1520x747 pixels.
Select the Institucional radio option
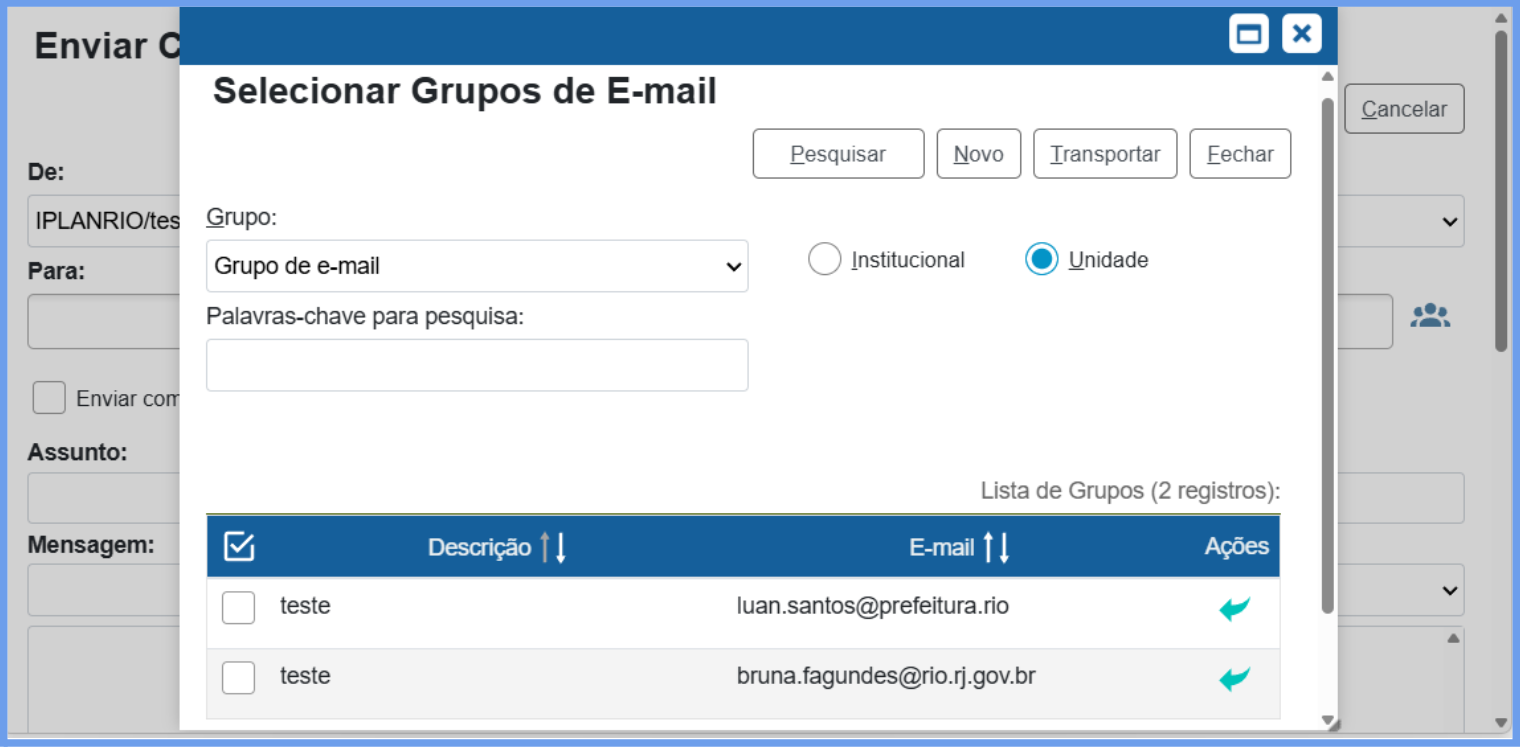click(824, 260)
